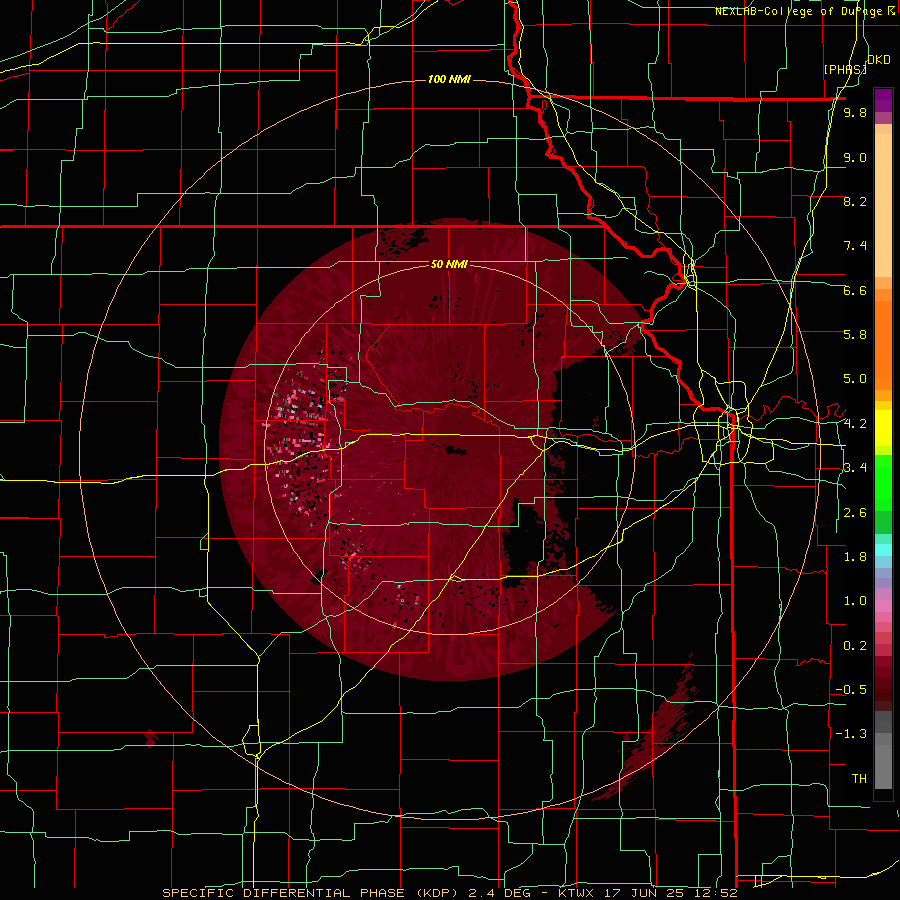Click the [PHAS] label above the color bar
Screen dimensions: 900x900
pyautogui.click(x=845, y=69)
